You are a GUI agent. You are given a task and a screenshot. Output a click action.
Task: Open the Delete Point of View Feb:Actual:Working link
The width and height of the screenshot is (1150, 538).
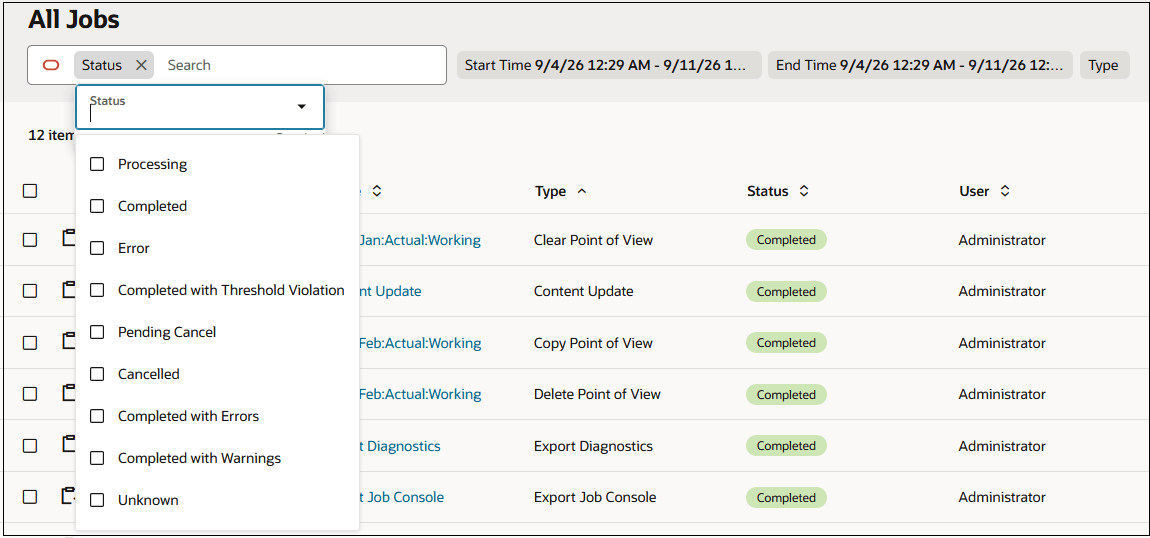click(420, 394)
